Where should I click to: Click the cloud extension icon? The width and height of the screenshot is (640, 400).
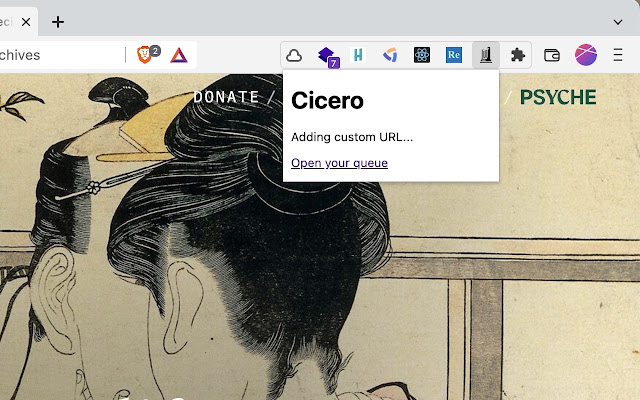pos(294,55)
